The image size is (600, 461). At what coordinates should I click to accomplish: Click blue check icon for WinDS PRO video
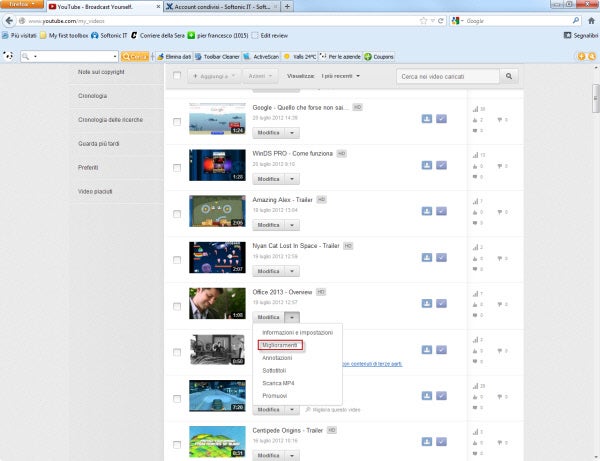coord(441,165)
